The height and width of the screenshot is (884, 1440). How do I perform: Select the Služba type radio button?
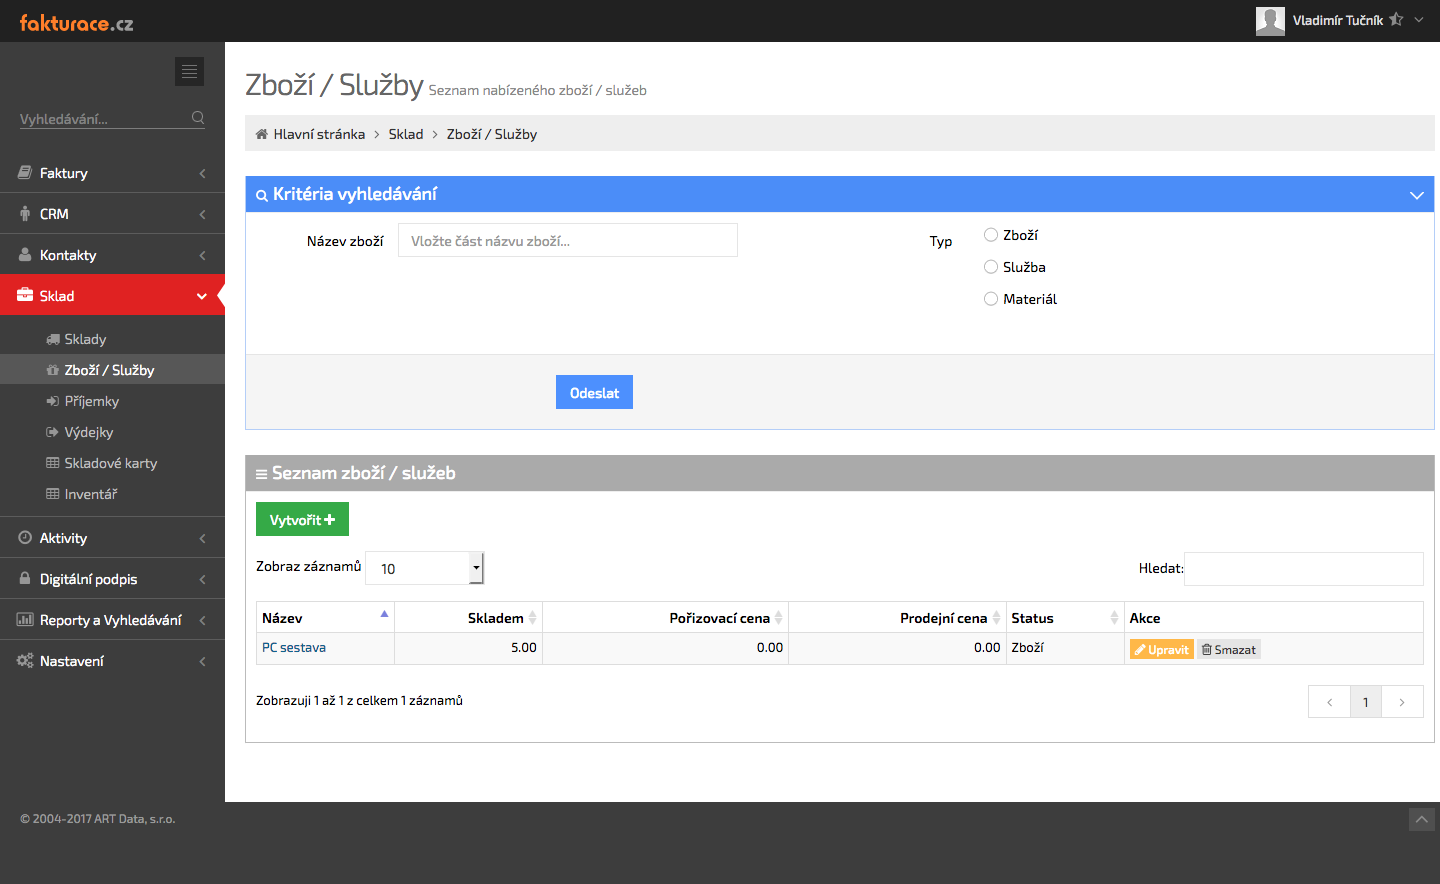point(991,267)
